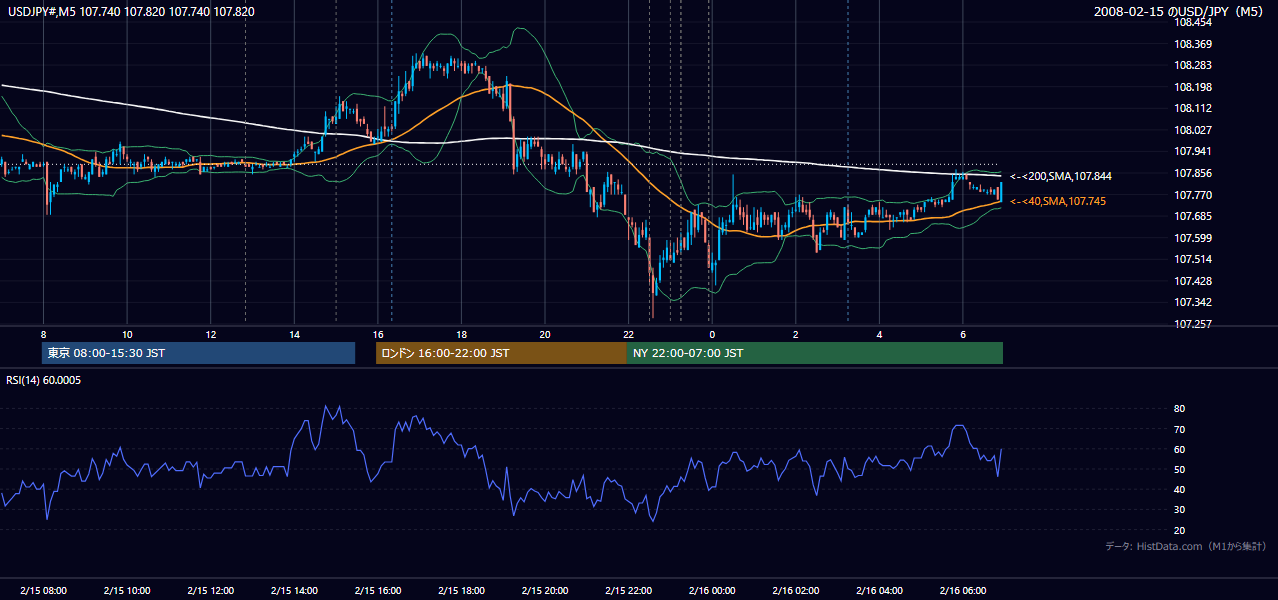Click the date label 2/16 00:00

712,591
